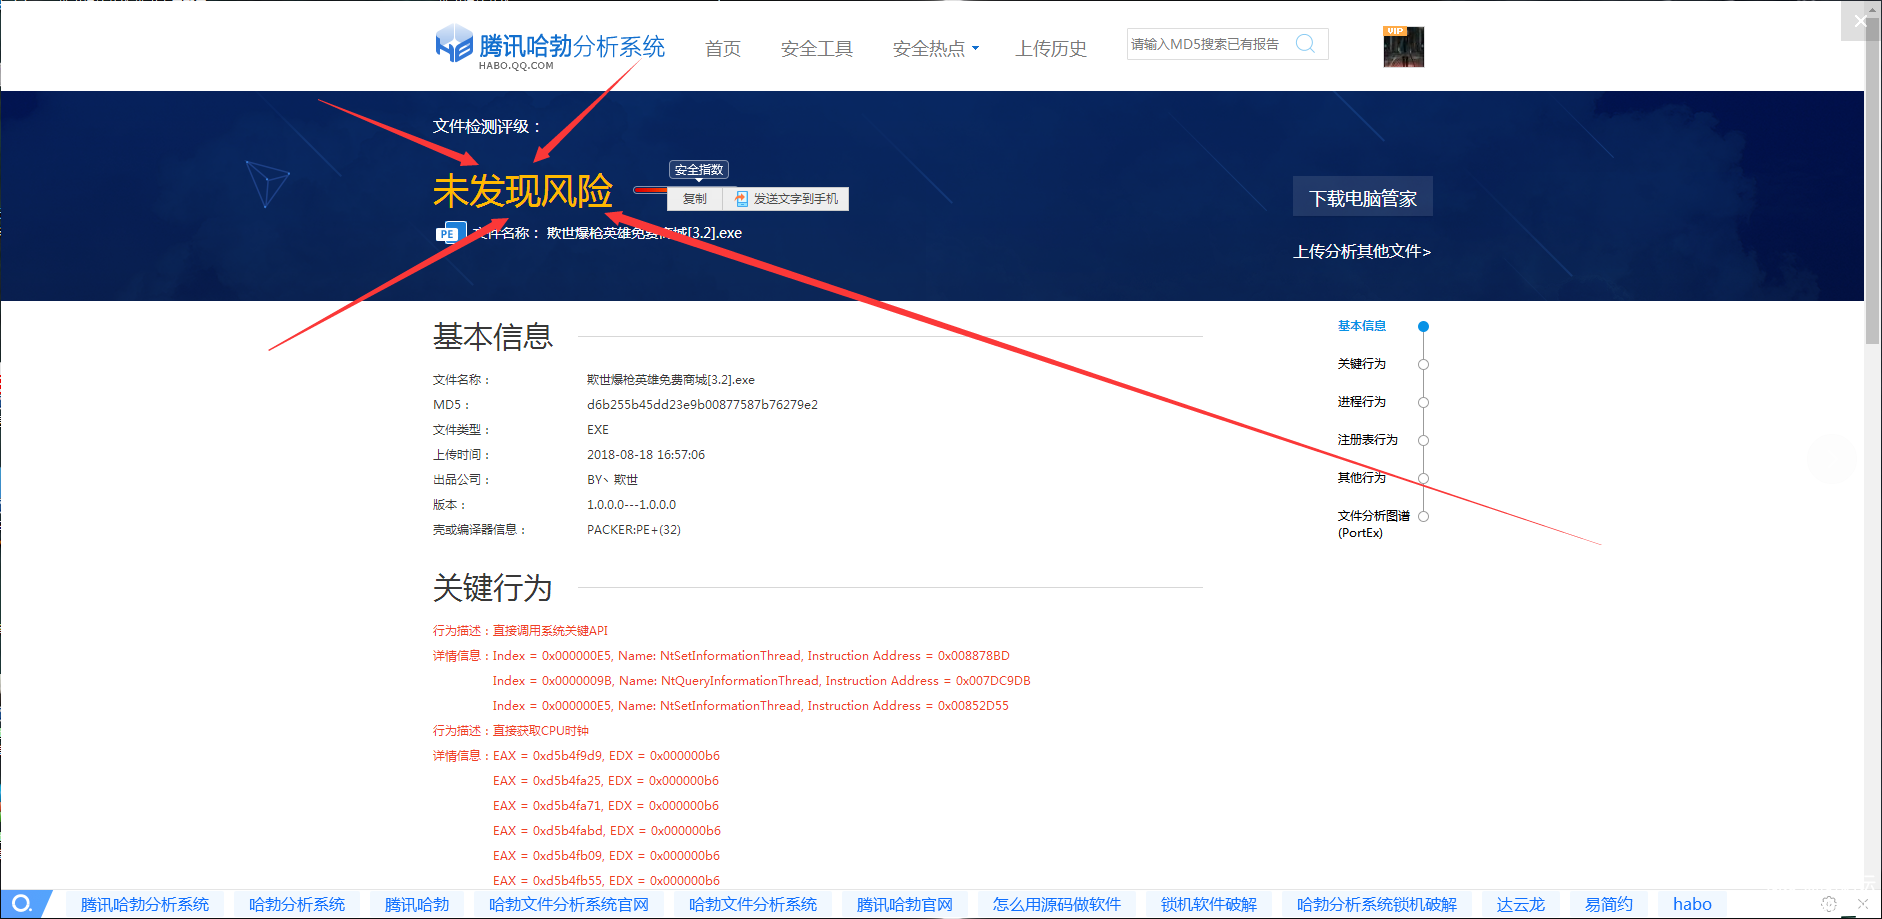1882x919 pixels.
Task: Jump to 注册表行为 section
Action: 1367,440
